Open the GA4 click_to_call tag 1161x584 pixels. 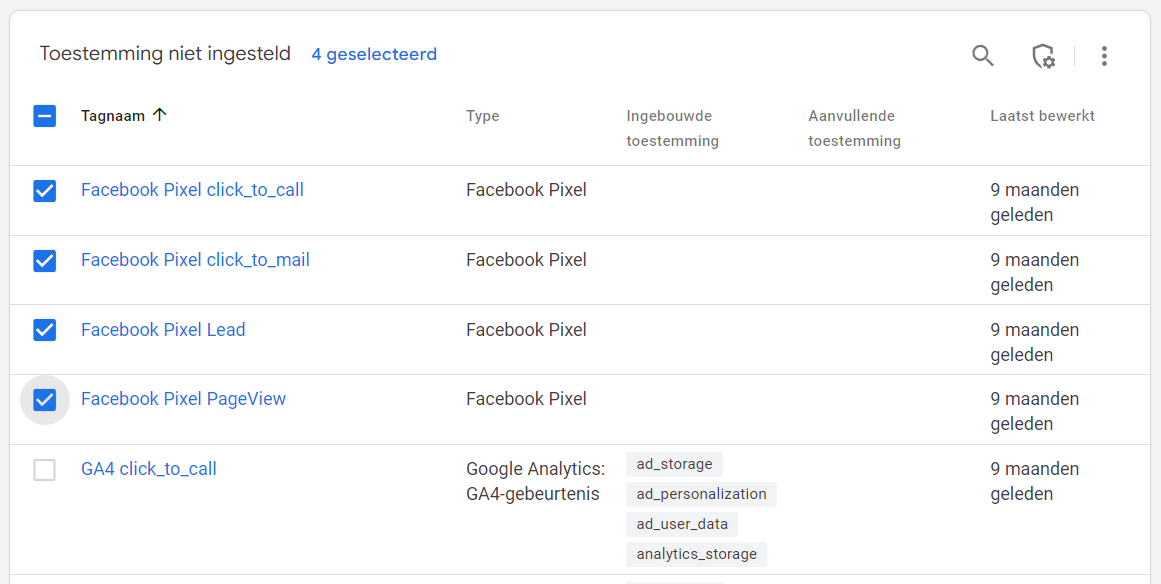click(149, 469)
